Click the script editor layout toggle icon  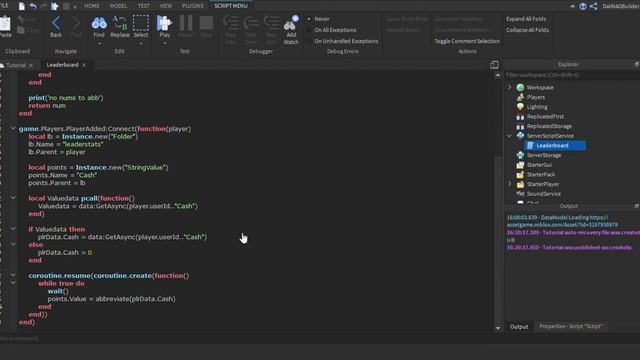[494, 64]
